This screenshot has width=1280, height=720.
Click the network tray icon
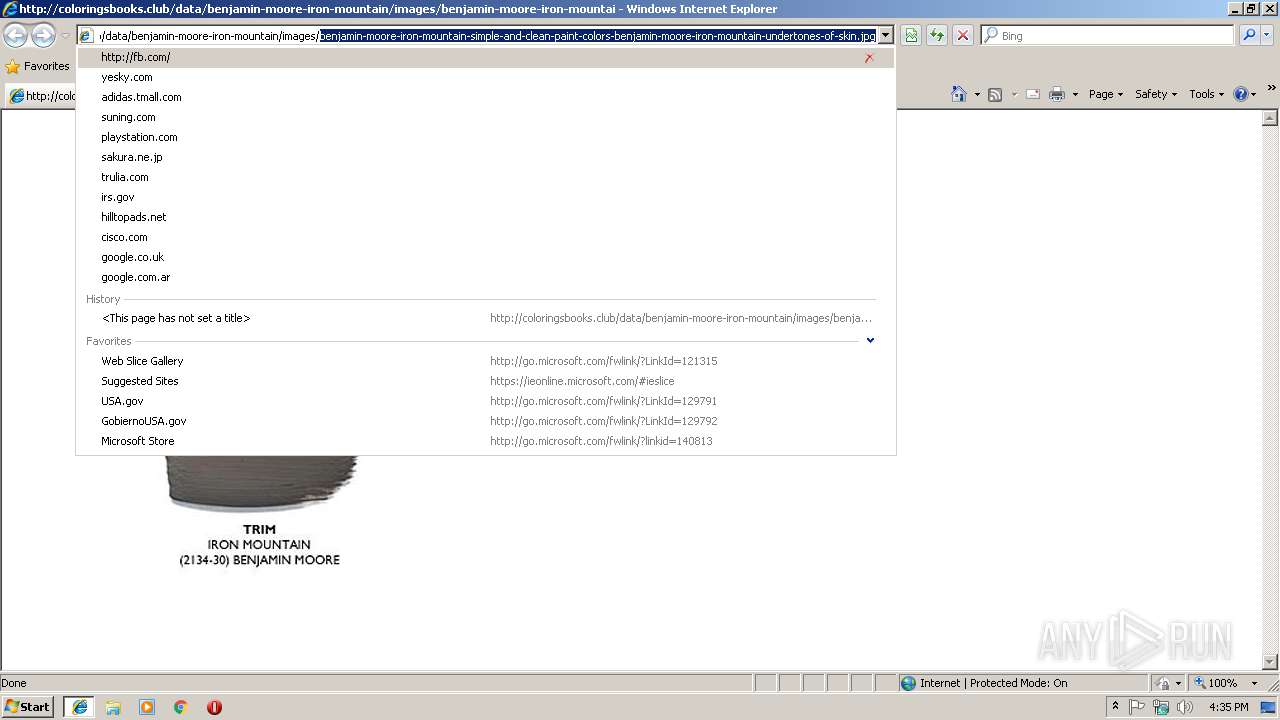coord(1161,707)
